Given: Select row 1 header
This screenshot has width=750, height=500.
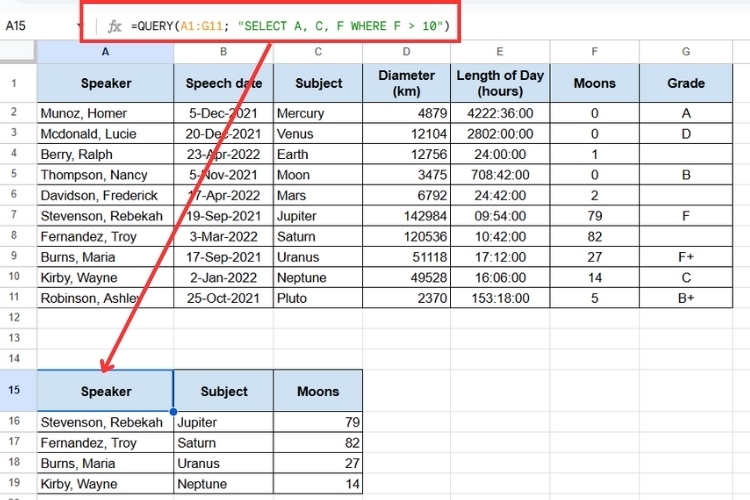Looking at the screenshot, I should [x=14, y=83].
